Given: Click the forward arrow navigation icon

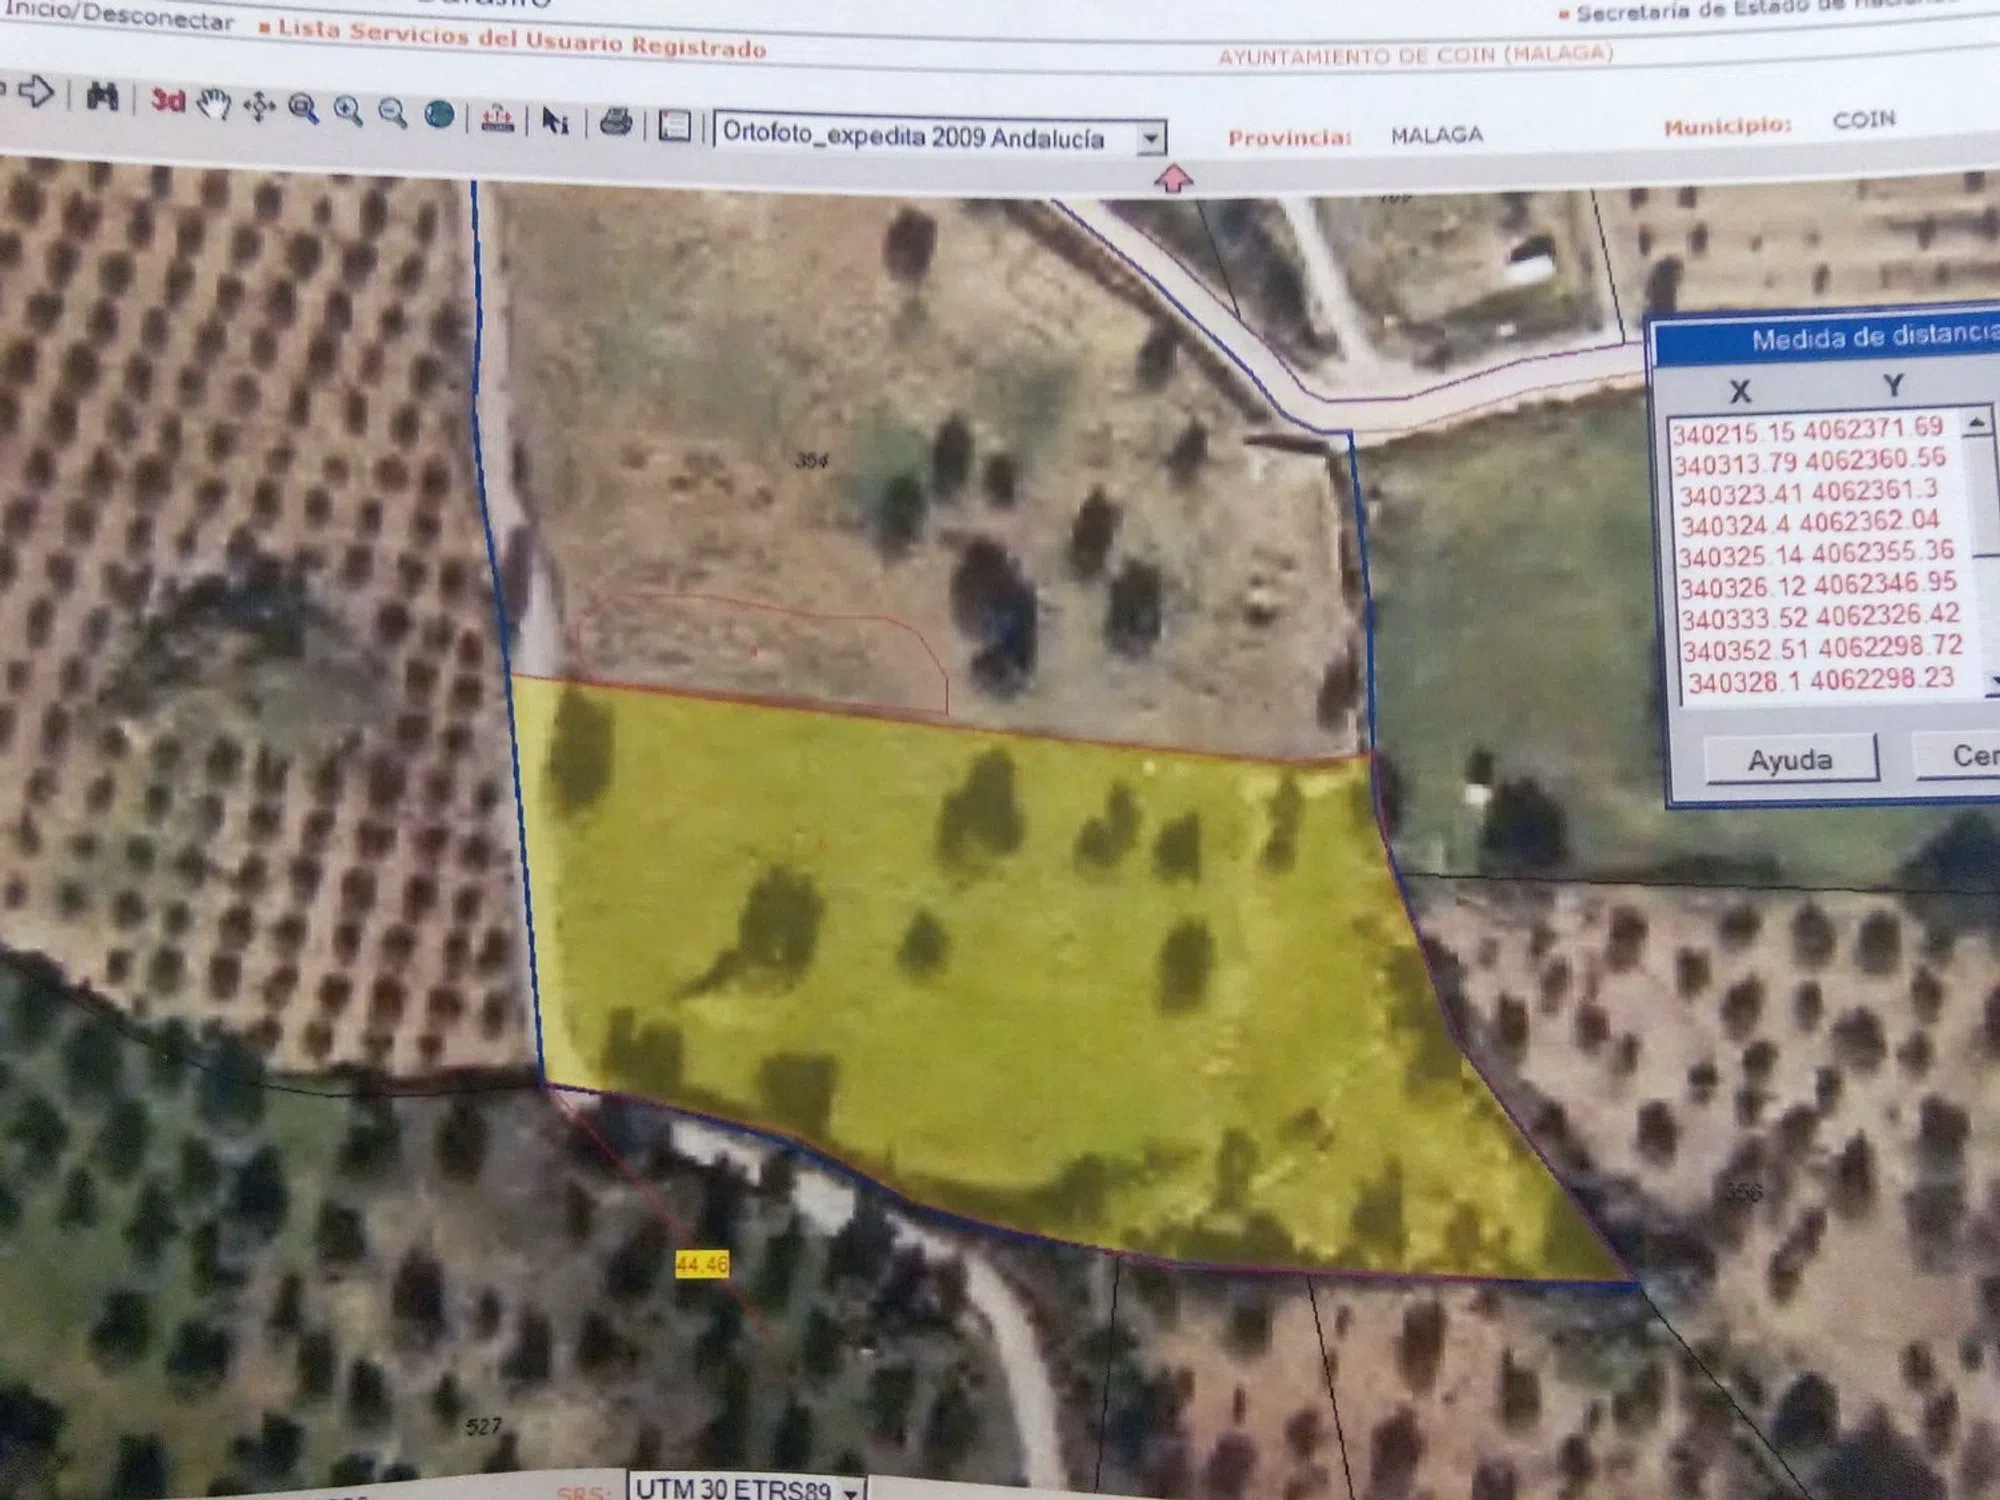Looking at the screenshot, I should pyautogui.click(x=36, y=93).
